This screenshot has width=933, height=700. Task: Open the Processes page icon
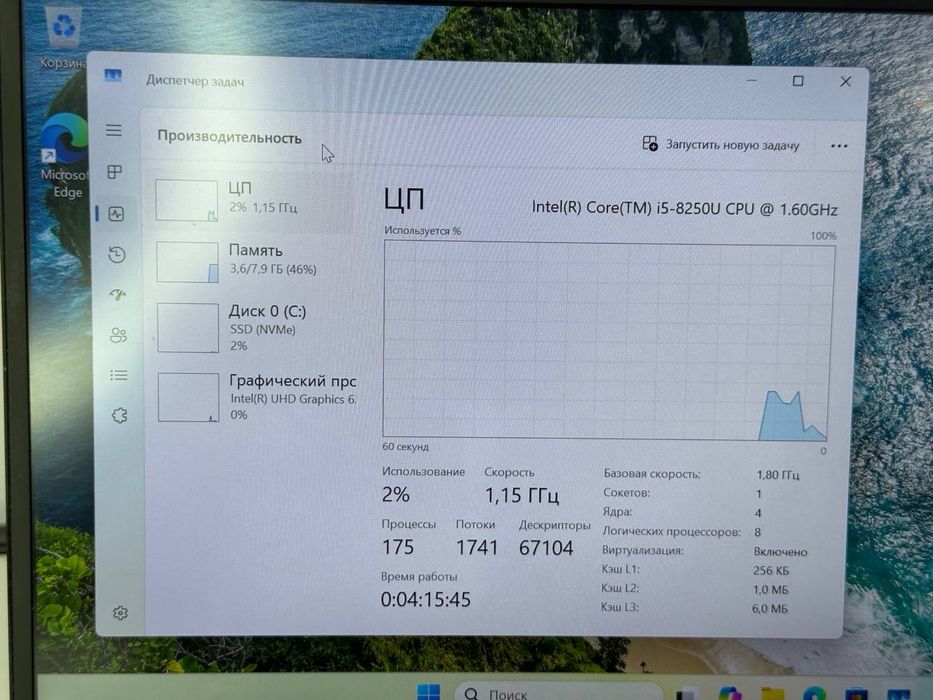tap(114, 172)
